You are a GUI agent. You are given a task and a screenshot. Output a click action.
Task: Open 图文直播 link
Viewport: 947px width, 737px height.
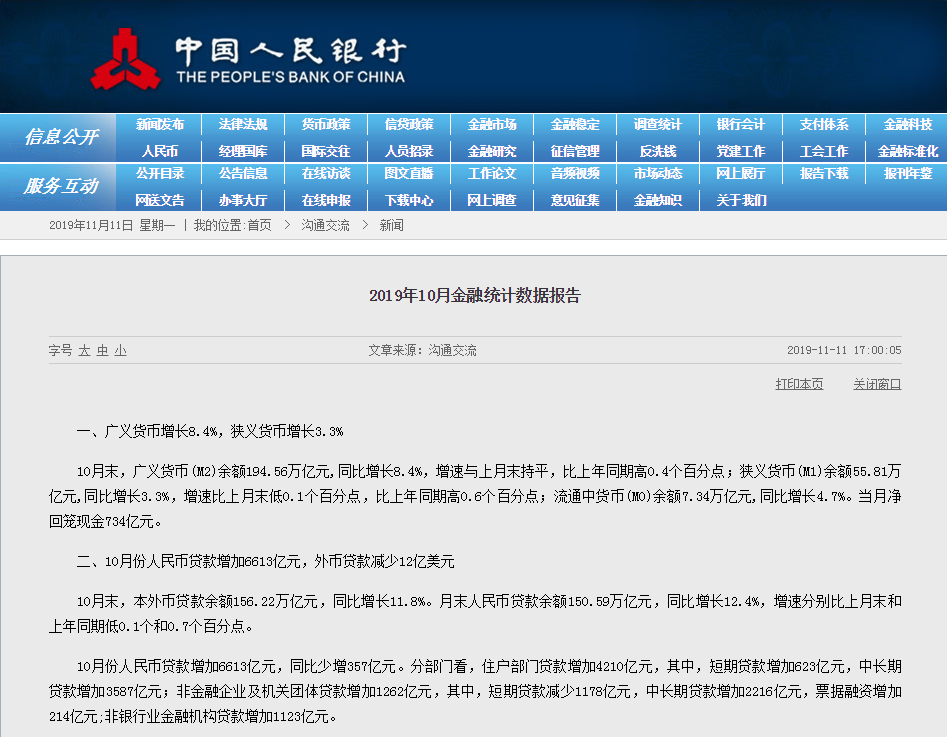click(409, 173)
